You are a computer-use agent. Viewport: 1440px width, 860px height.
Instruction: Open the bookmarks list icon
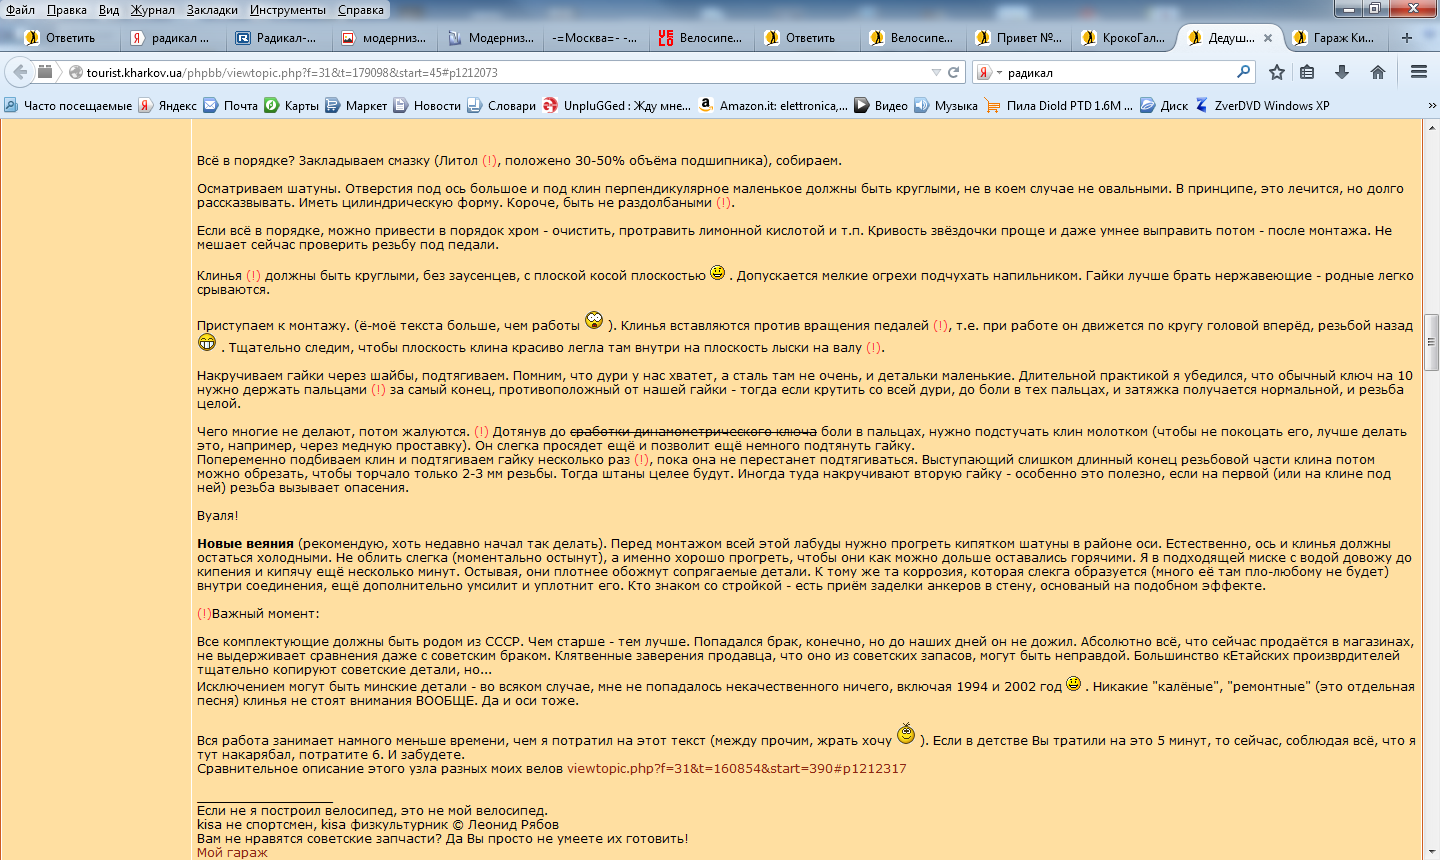click(x=1307, y=72)
